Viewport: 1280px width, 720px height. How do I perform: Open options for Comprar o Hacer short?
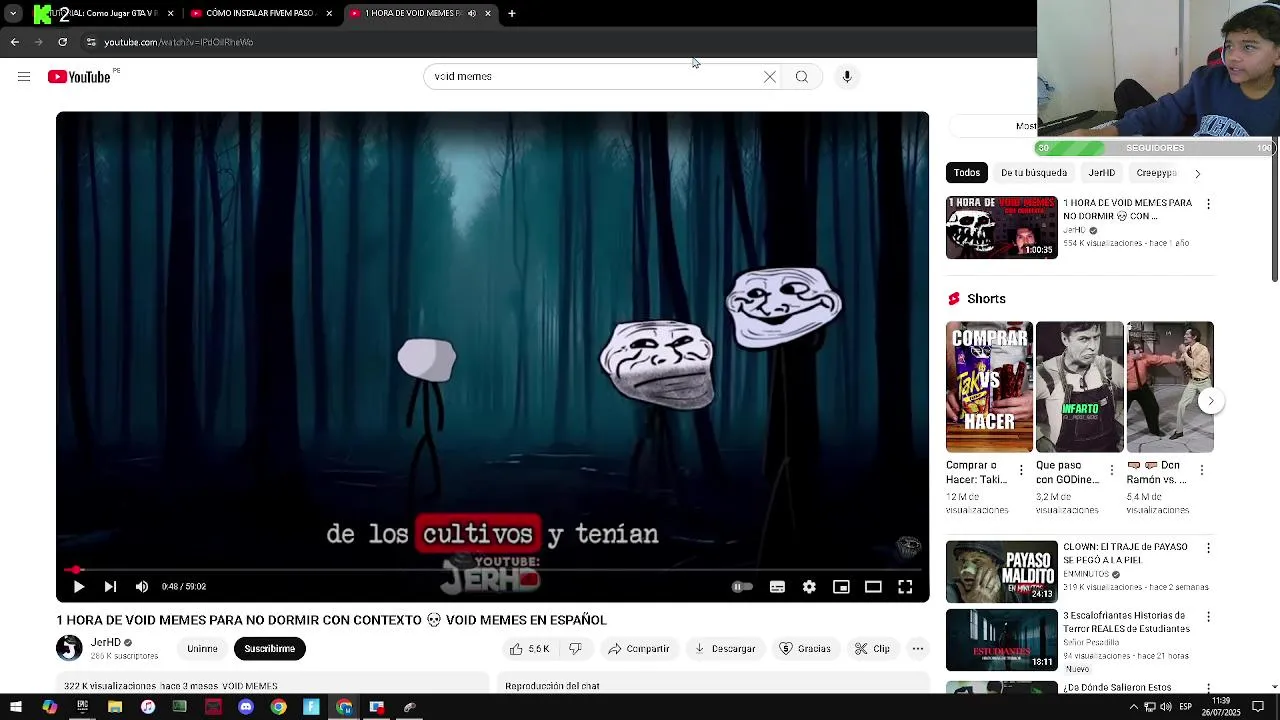coord(1021,470)
